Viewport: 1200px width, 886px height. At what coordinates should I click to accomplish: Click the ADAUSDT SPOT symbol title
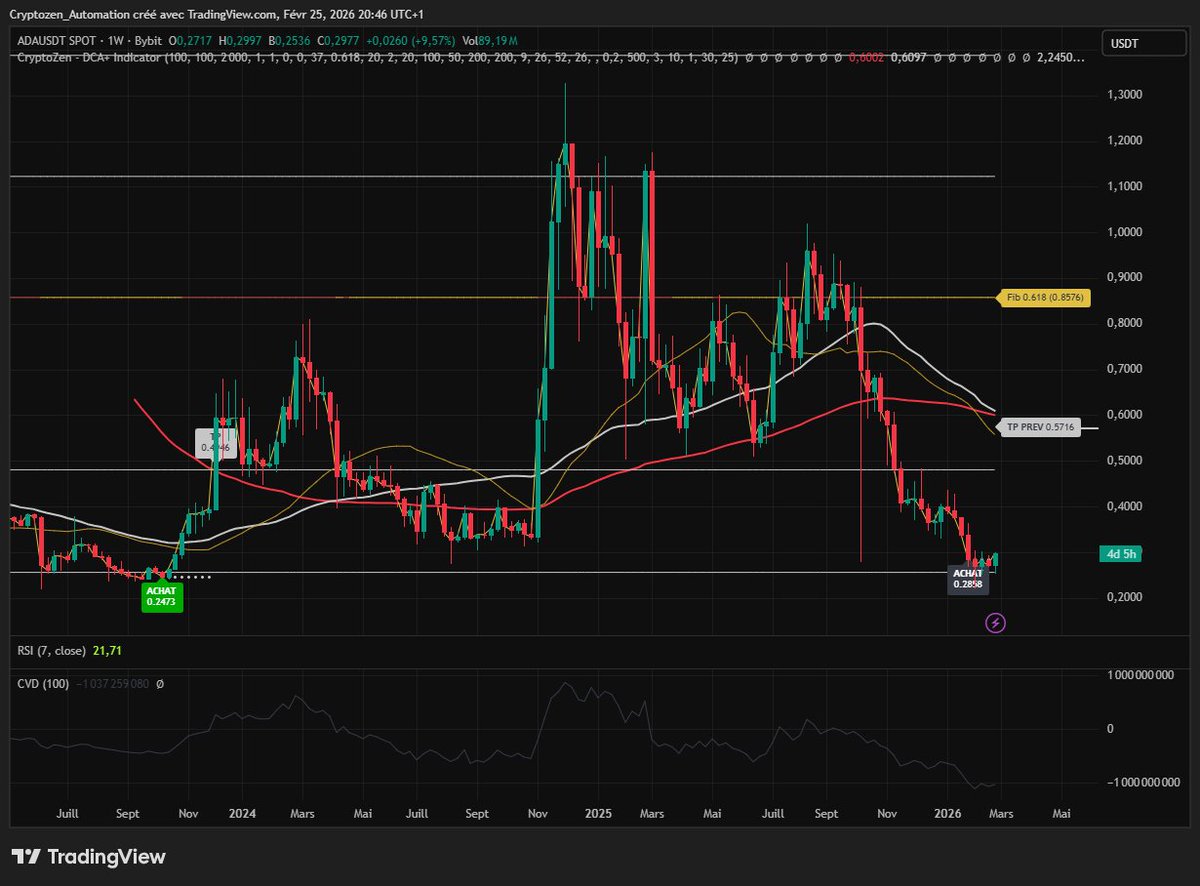coord(55,41)
